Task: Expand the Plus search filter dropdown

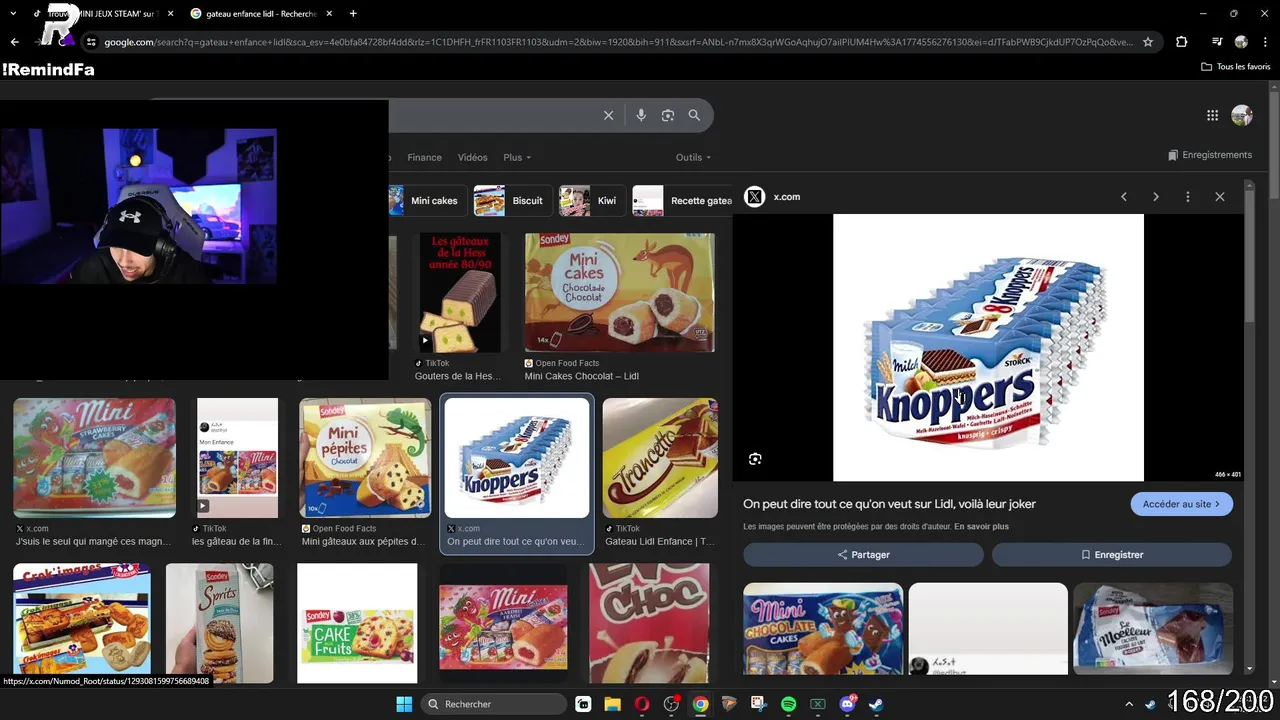Action: [x=517, y=157]
